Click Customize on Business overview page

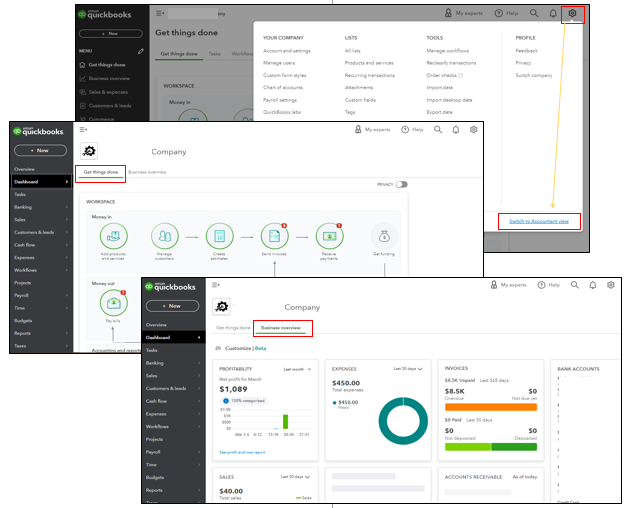tap(238, 348)
